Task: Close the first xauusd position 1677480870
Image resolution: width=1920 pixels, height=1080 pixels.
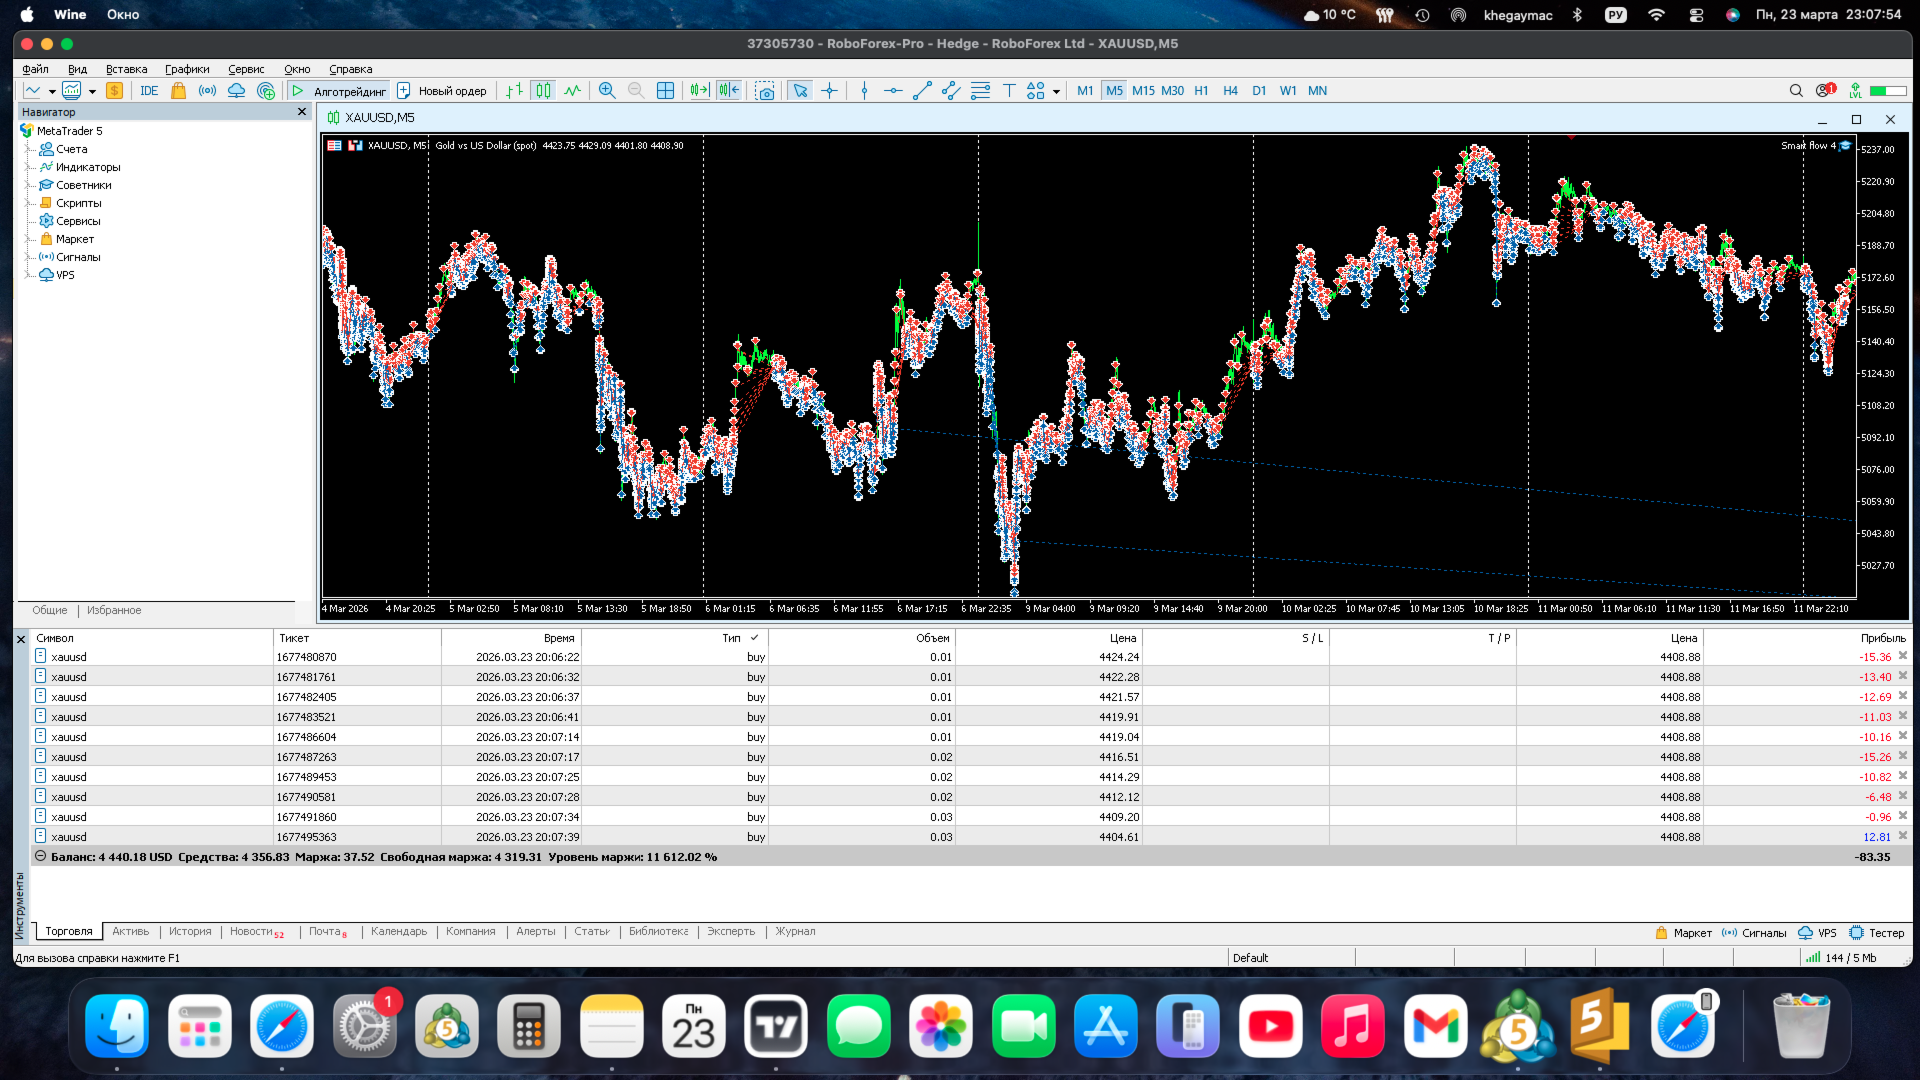Action: pyautogui.click(x=1903, y=656)
